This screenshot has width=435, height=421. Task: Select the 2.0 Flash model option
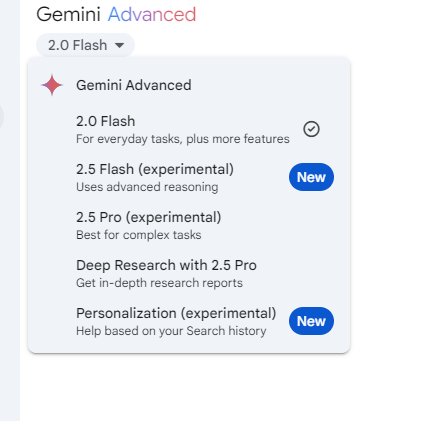pos(189,129)
